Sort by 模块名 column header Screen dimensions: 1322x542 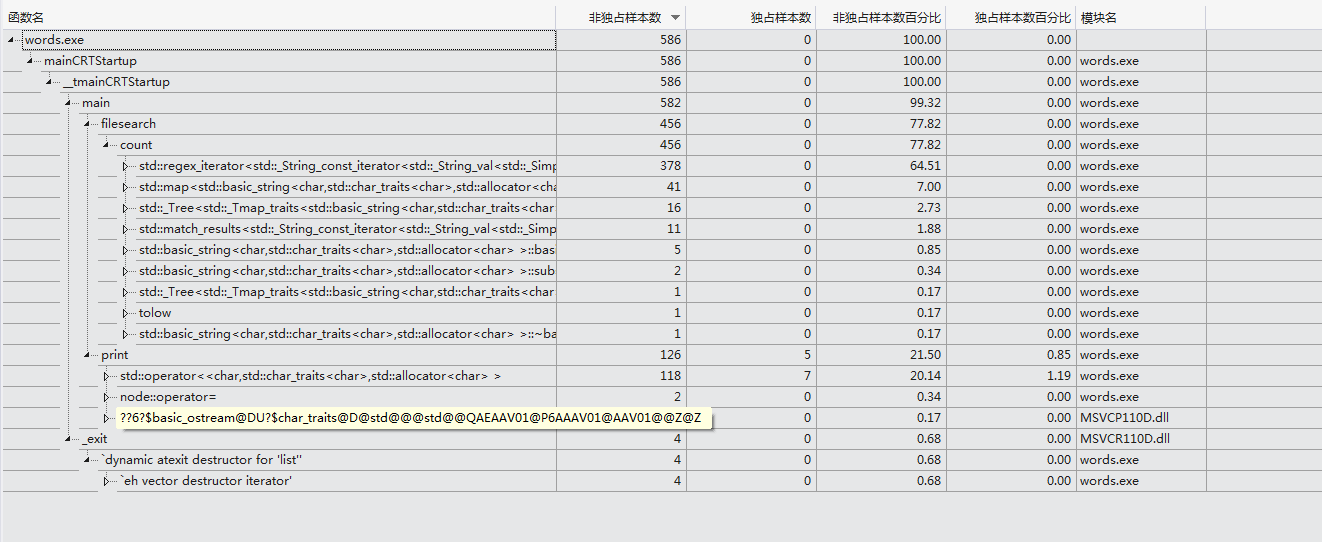(1140, 18)
